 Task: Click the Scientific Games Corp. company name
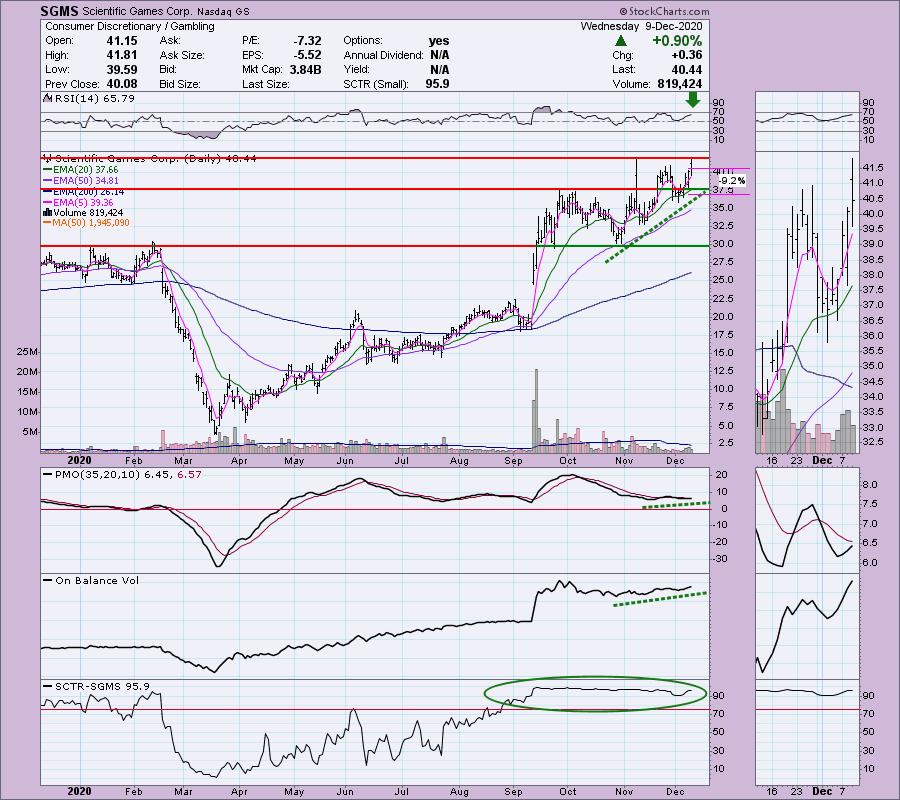137,11
